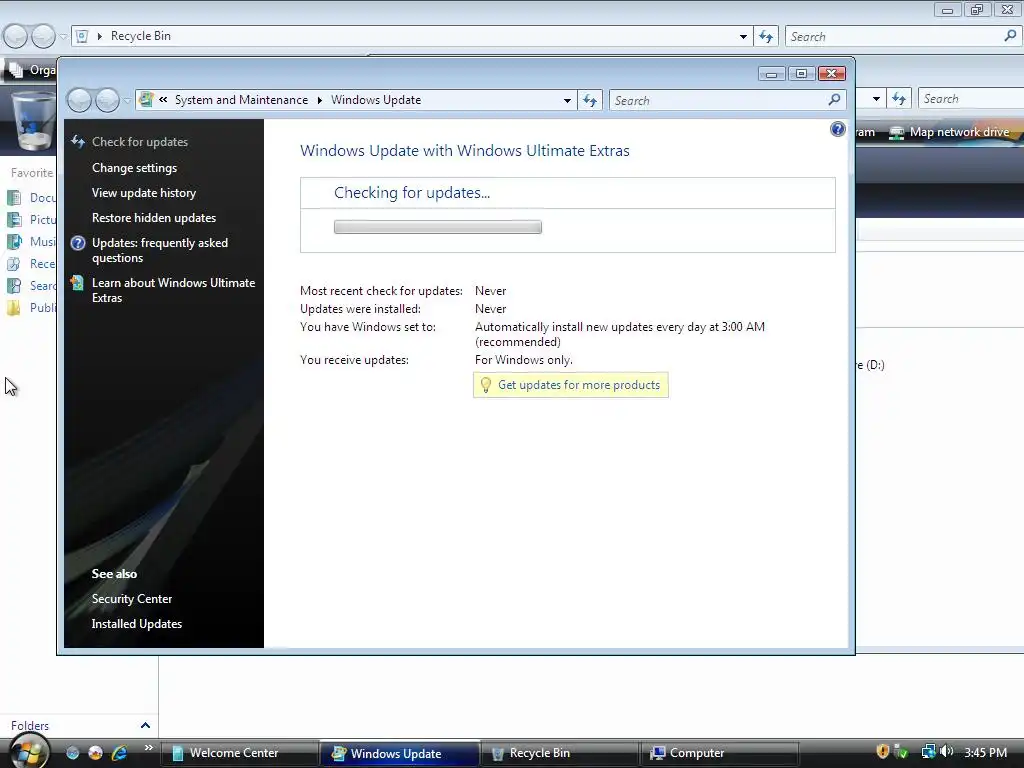Select Windows Update in the breadcrumb
The width and height of the screenshot is (1024, 768).
376,100
